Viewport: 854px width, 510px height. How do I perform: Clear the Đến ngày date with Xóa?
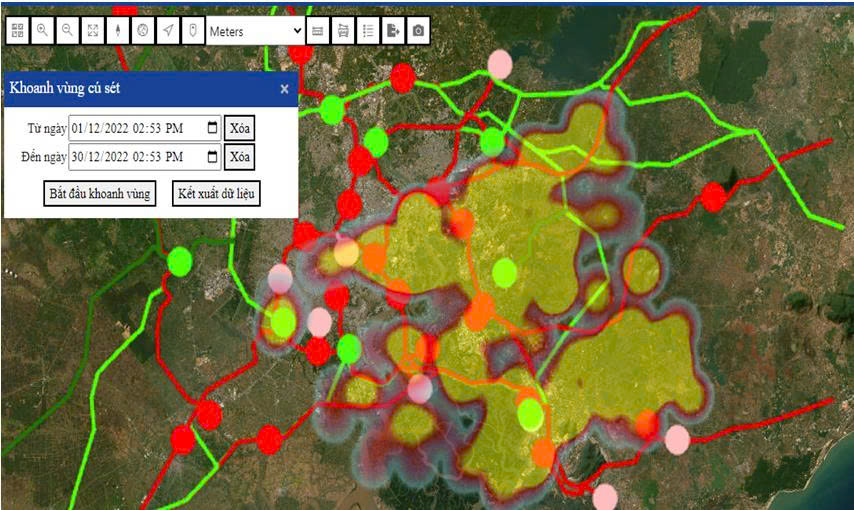pos(239,157)
